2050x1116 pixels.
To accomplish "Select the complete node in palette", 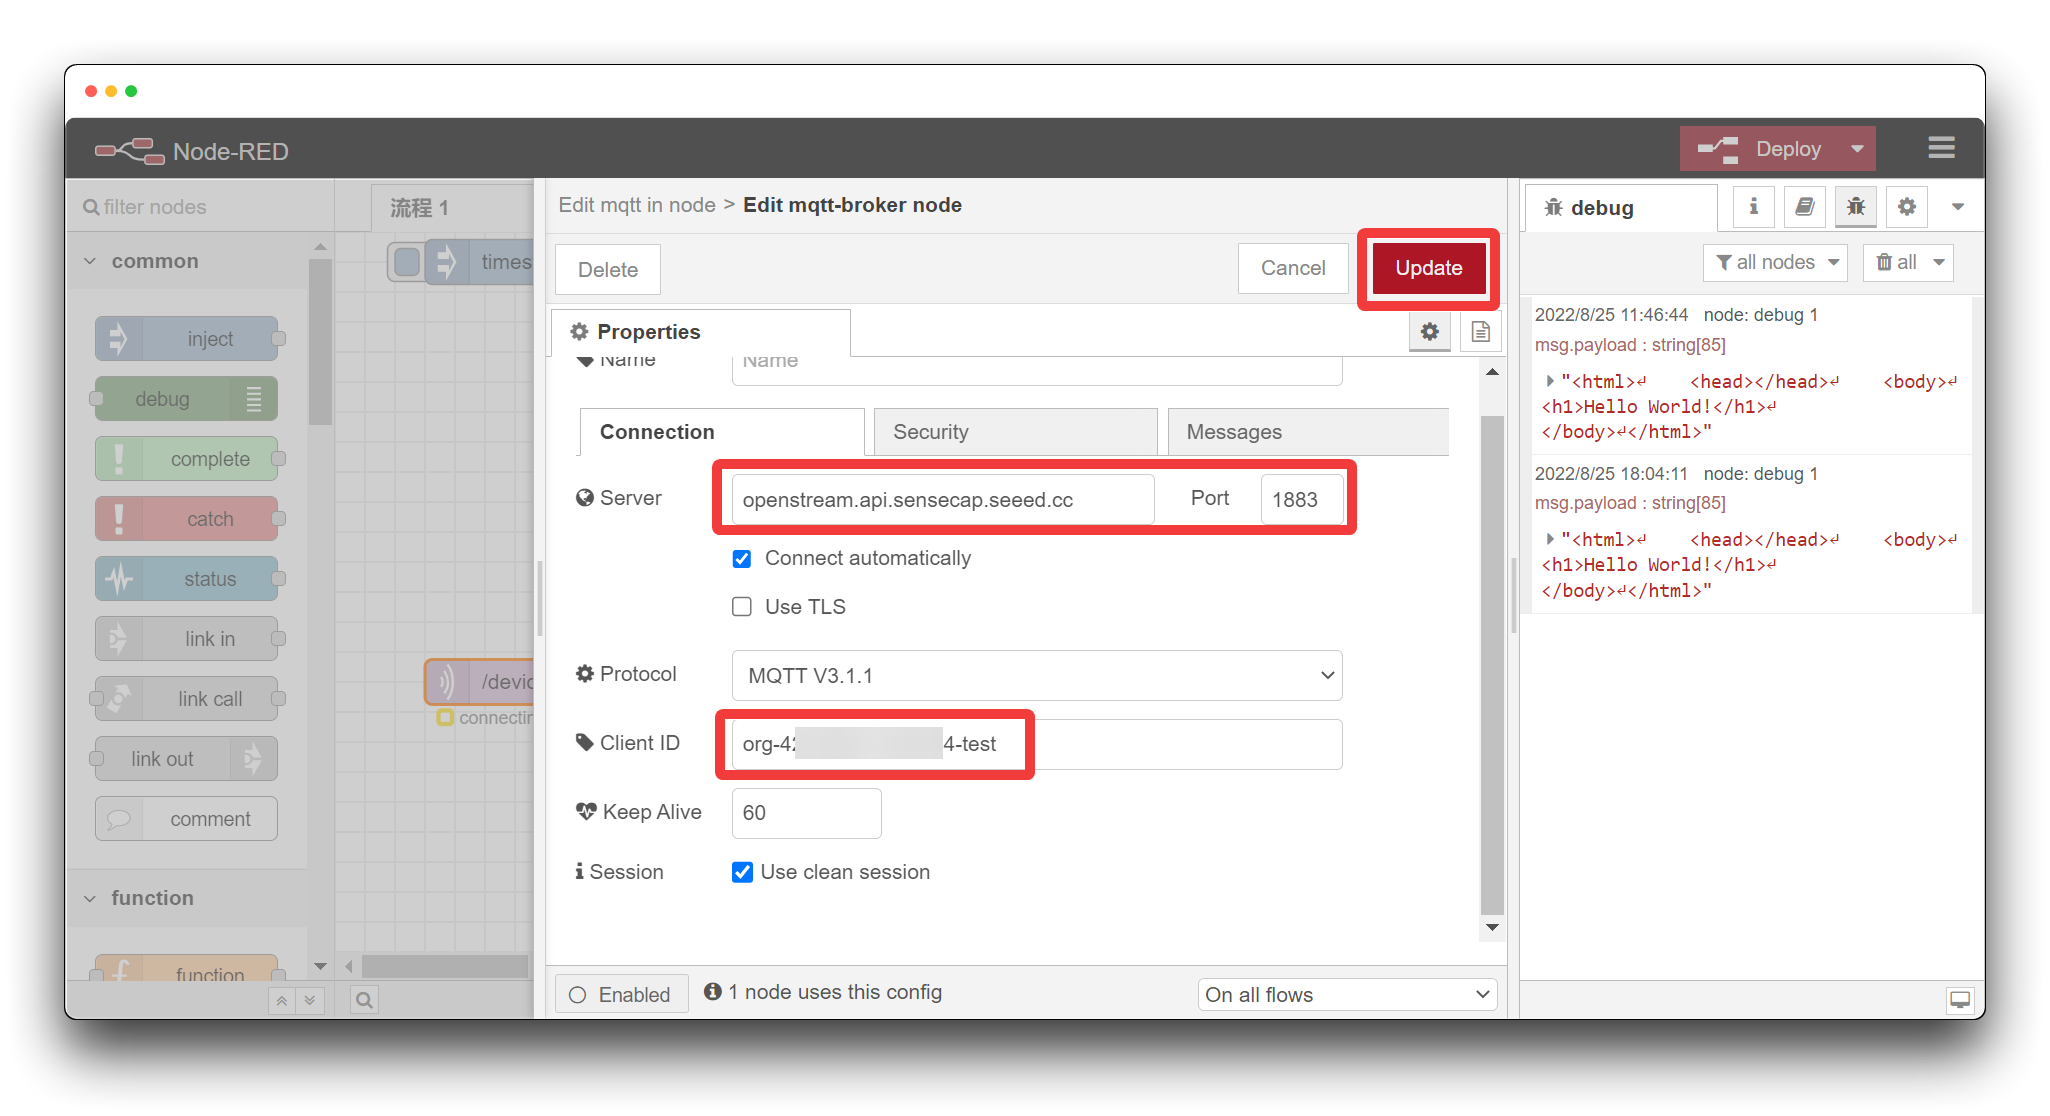I will pos(187,459).
